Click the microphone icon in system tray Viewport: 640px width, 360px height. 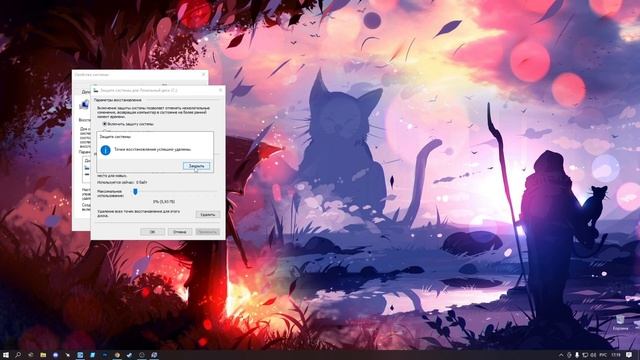(x=577, y=355)
